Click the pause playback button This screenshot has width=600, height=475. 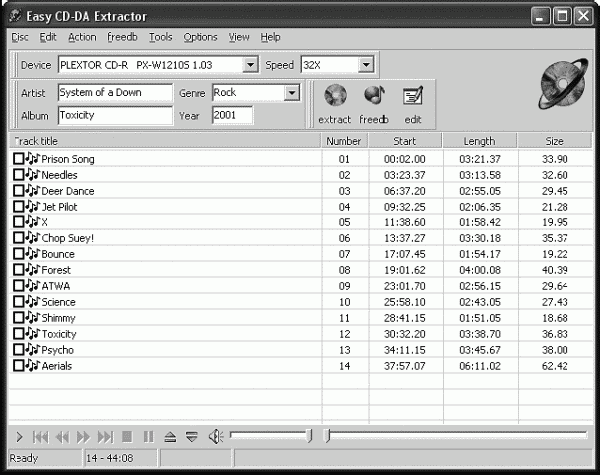click(148, 436)
